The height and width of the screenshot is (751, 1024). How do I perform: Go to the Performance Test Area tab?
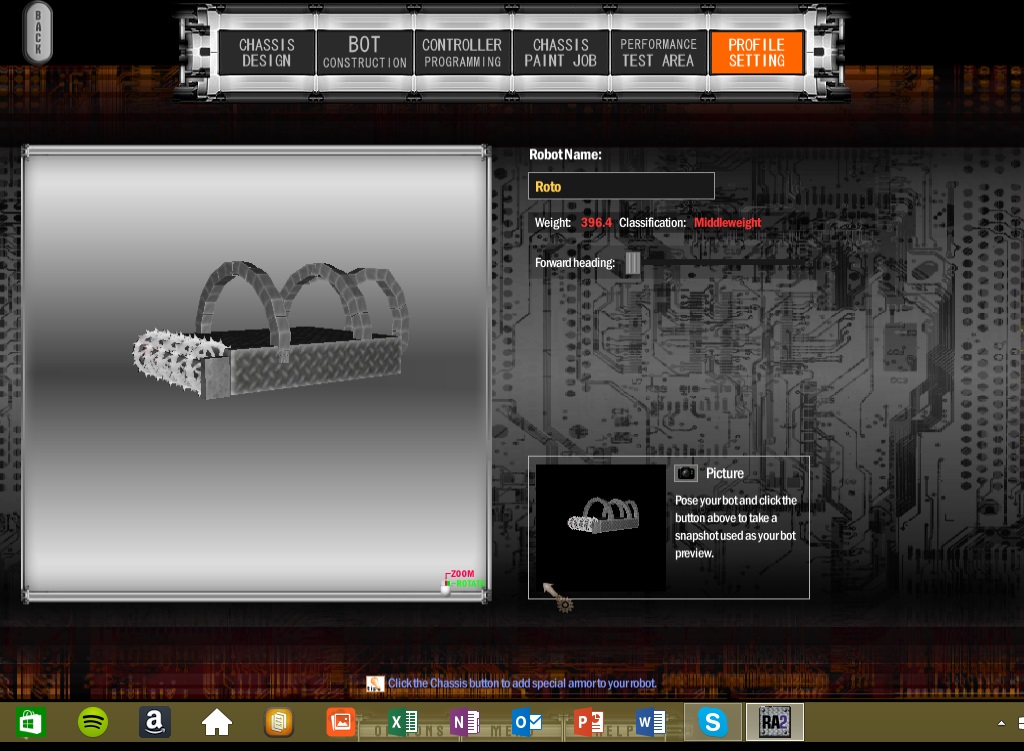click(658, 52)
